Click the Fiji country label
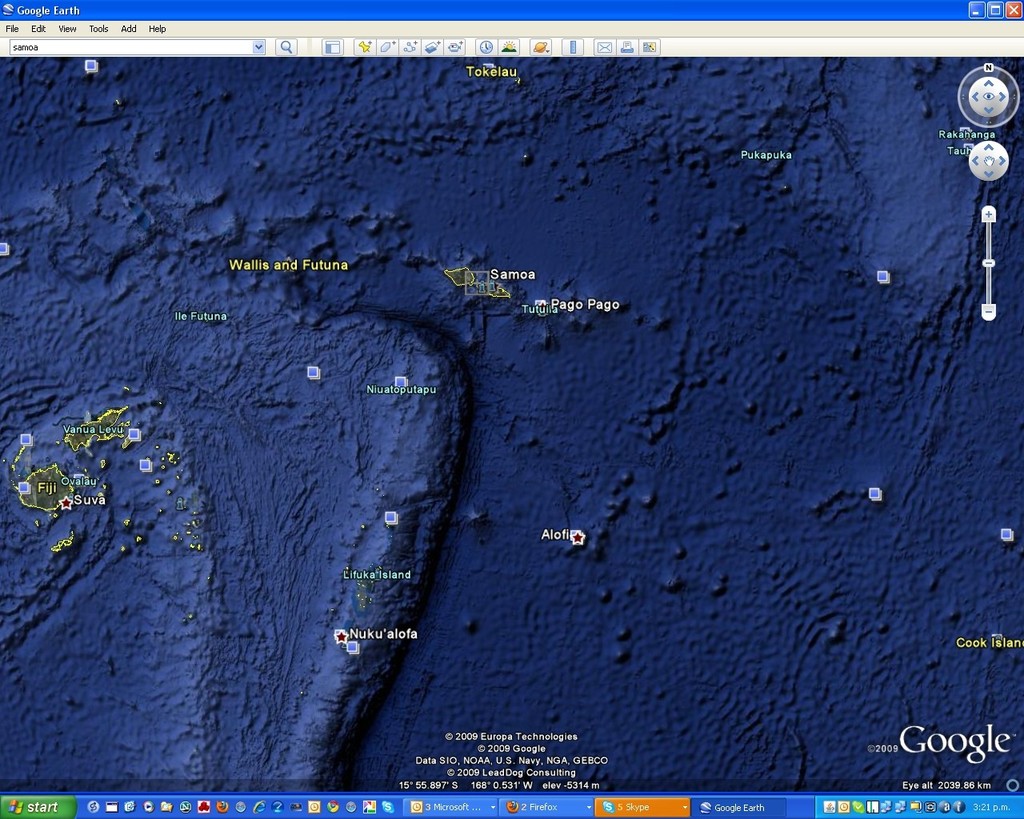 pyautogui.click(x=48, y=488)
